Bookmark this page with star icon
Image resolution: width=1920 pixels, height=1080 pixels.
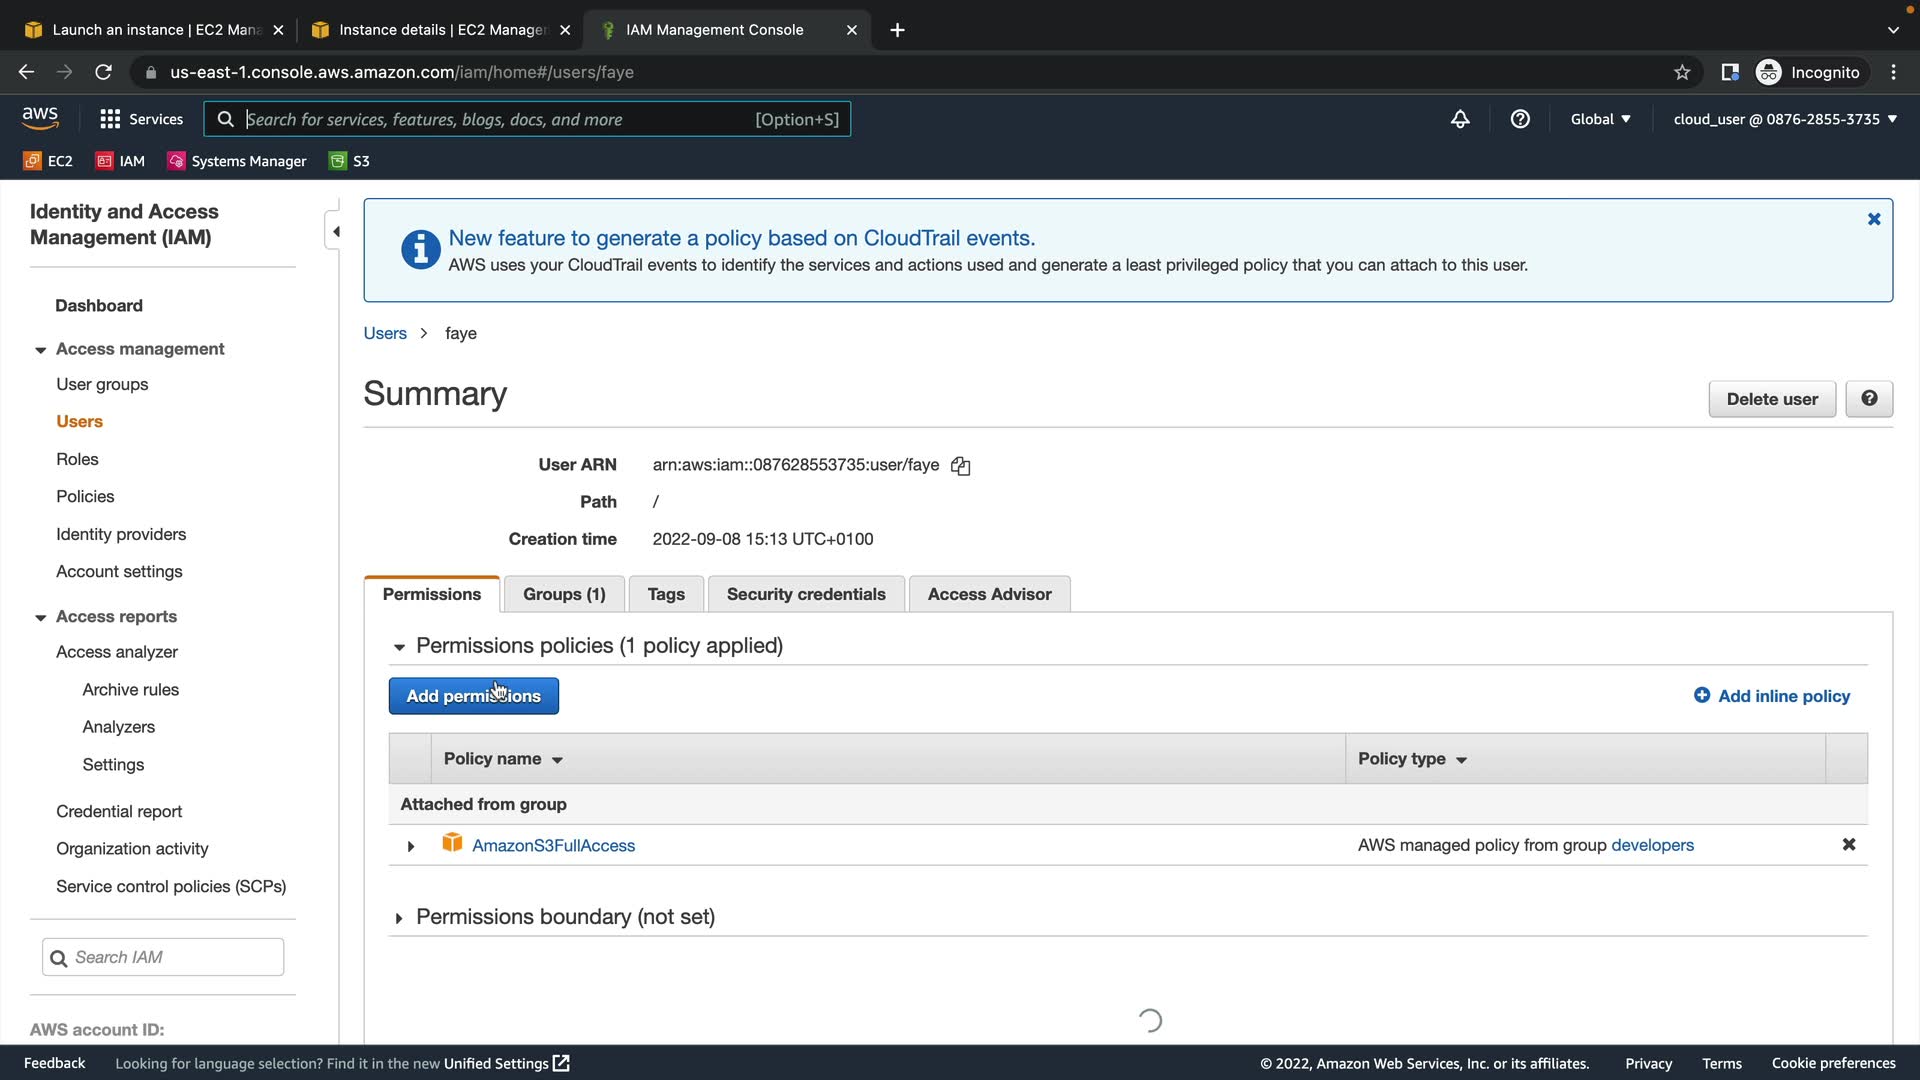(x=1682, y=72)
